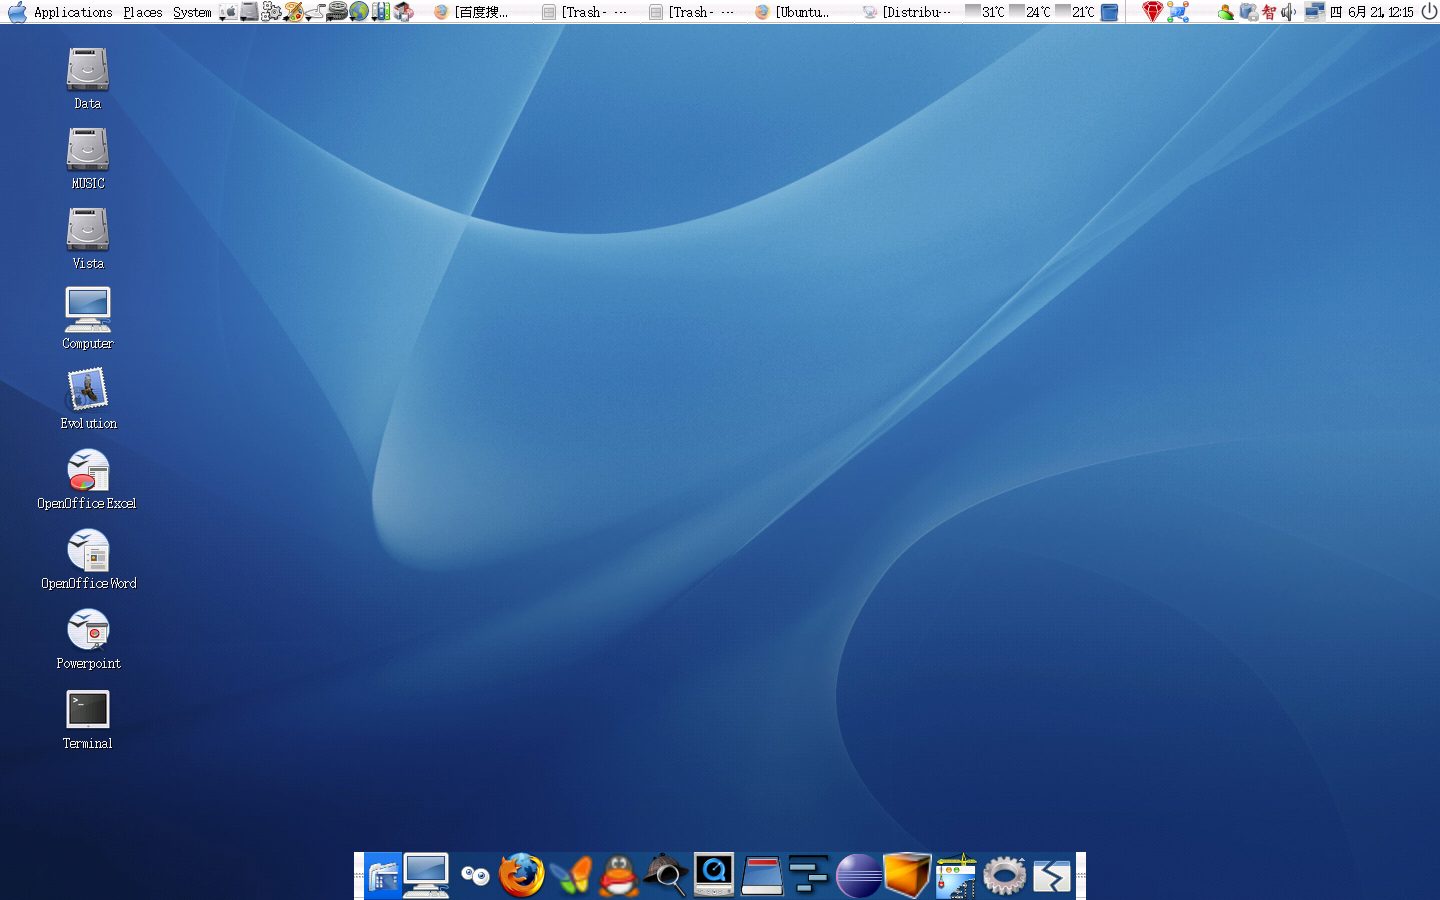Launch the QuickTime player from dock
1440x900 pixels.
tap(714, 876)
